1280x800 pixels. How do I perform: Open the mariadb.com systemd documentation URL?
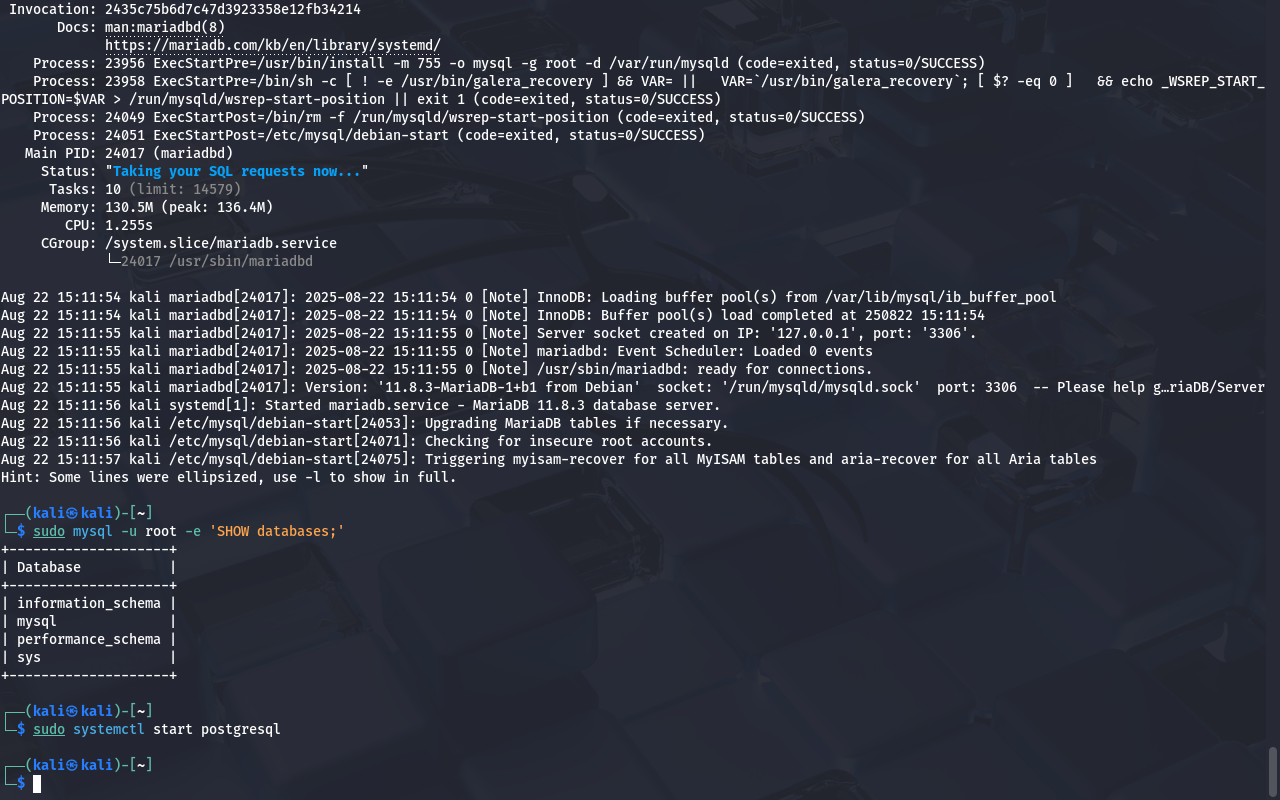(x=273, y=45)
